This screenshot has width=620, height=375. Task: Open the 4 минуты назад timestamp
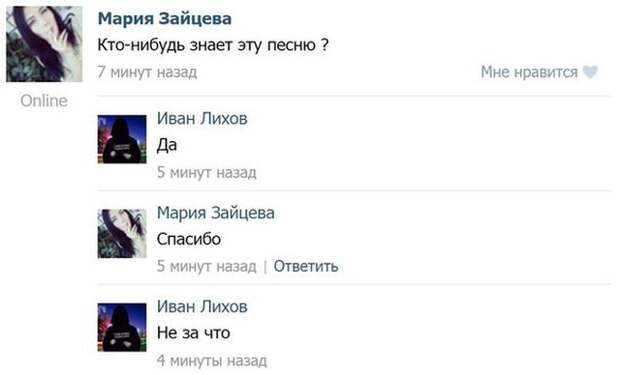[x=212, y=360]
